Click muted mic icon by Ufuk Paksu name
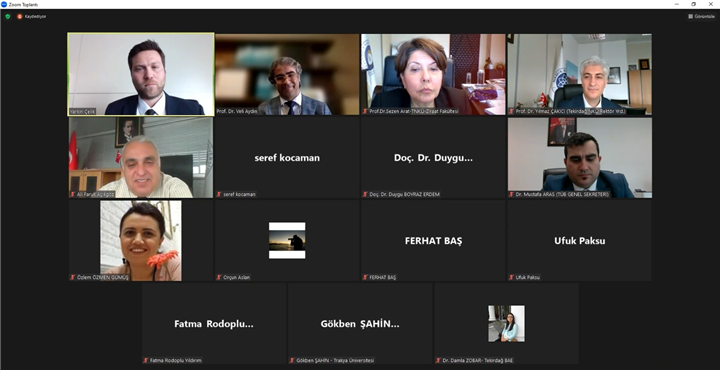Viewport: 720px width, 370px height. 511,277
